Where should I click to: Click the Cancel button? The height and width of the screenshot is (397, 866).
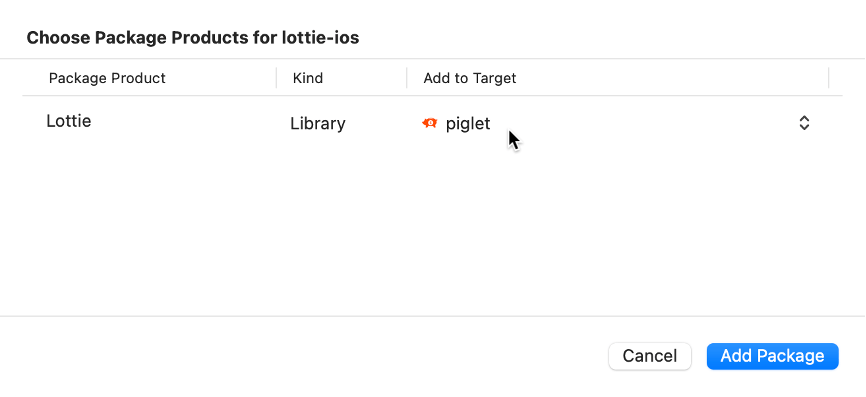click(650, 356)
